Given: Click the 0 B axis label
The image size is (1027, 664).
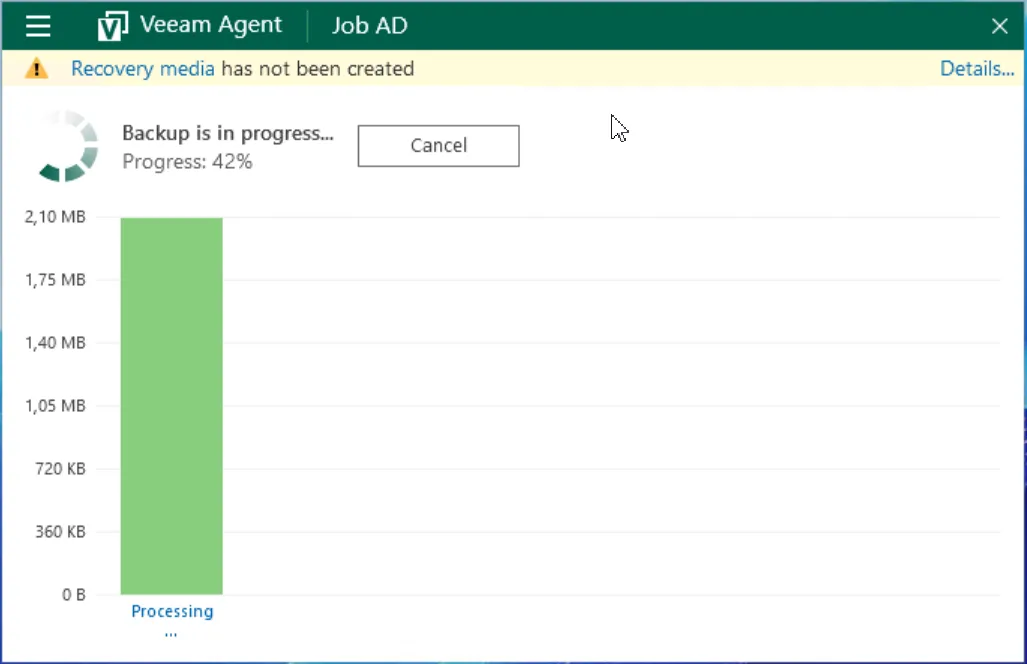Looking at the screenshot, I should click(73, 594).
